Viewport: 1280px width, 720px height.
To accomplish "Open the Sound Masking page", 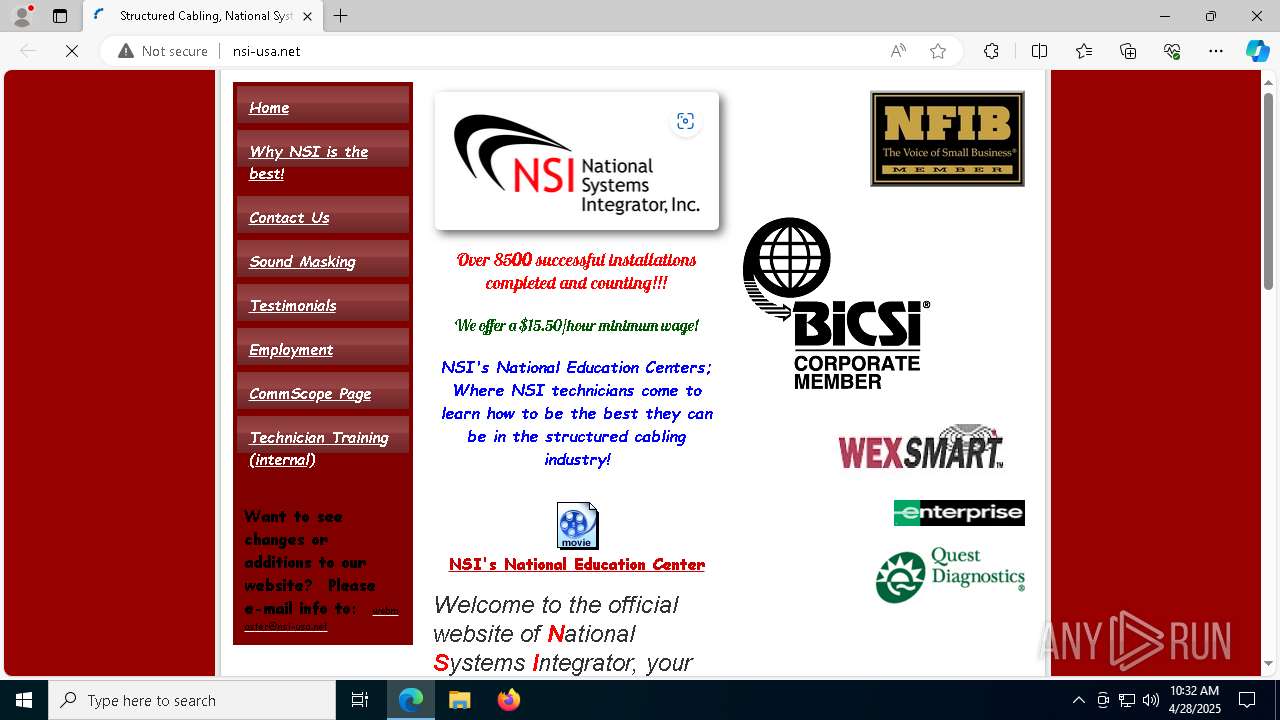I will point(302,262).
